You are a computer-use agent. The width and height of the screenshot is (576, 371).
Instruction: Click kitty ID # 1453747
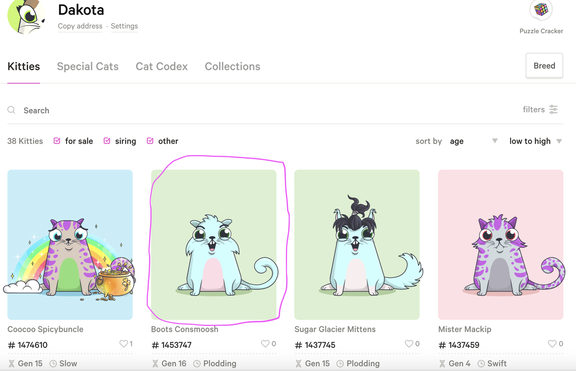coord(172,345)
